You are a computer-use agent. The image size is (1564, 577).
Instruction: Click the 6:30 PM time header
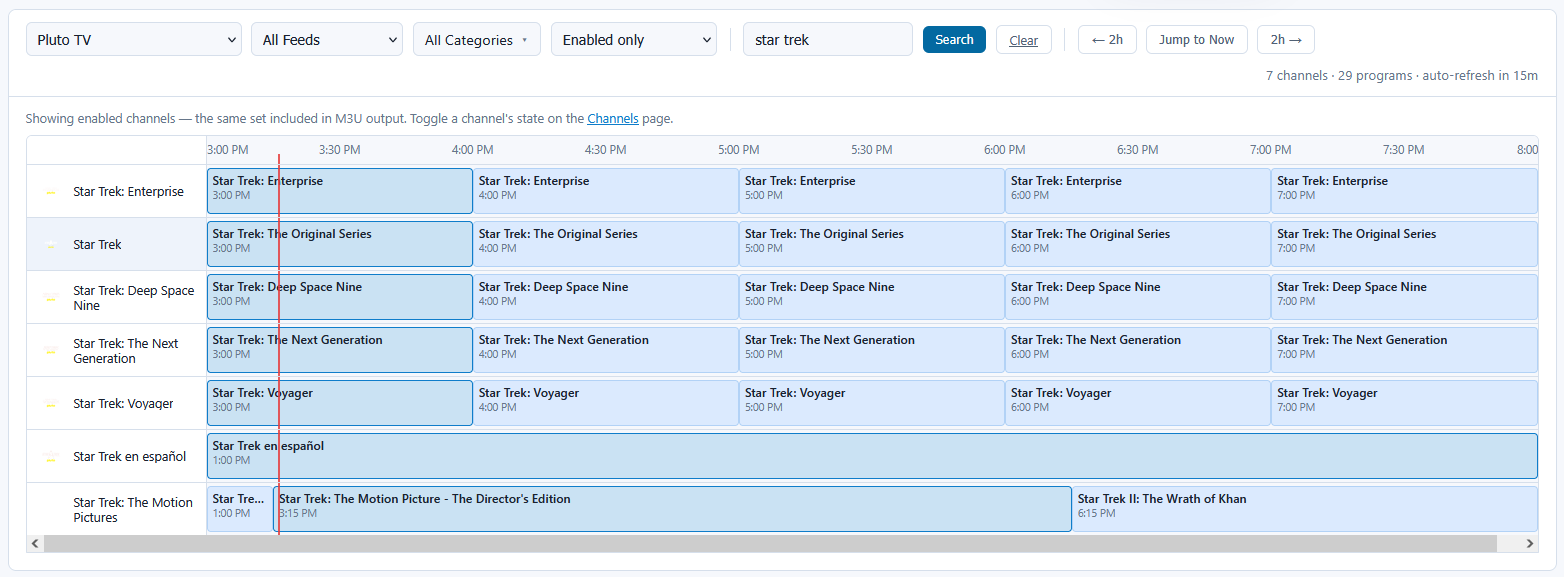point(1137,150)
